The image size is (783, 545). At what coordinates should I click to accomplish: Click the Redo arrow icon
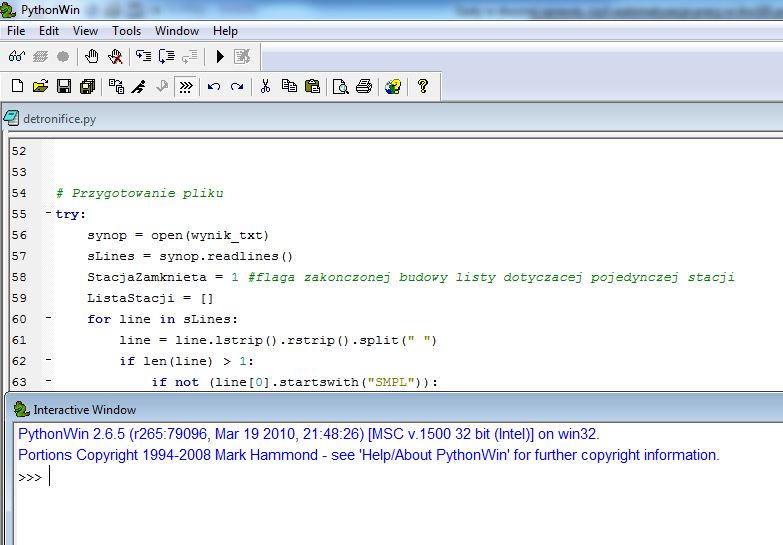[x=237, y=86]
